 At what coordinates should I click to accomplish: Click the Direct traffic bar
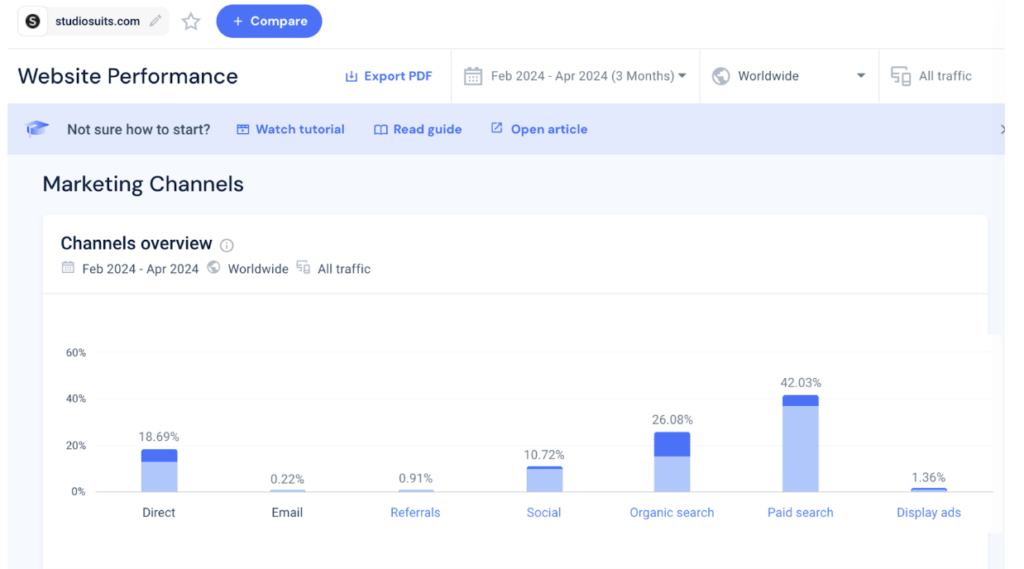(x=159, y=470)
